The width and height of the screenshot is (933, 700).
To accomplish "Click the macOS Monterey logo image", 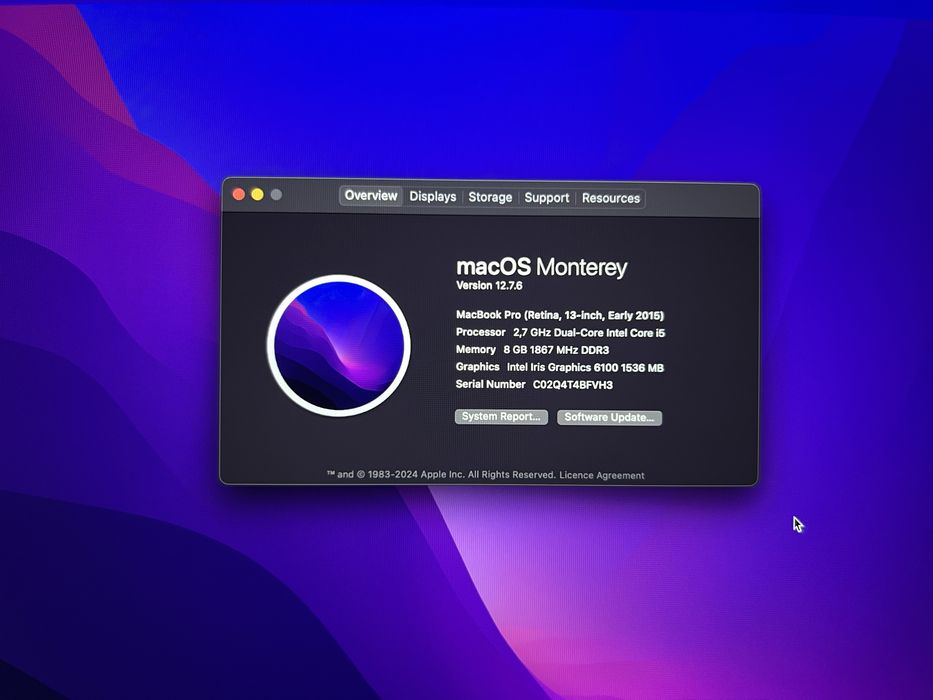I will tap(339, 345).
